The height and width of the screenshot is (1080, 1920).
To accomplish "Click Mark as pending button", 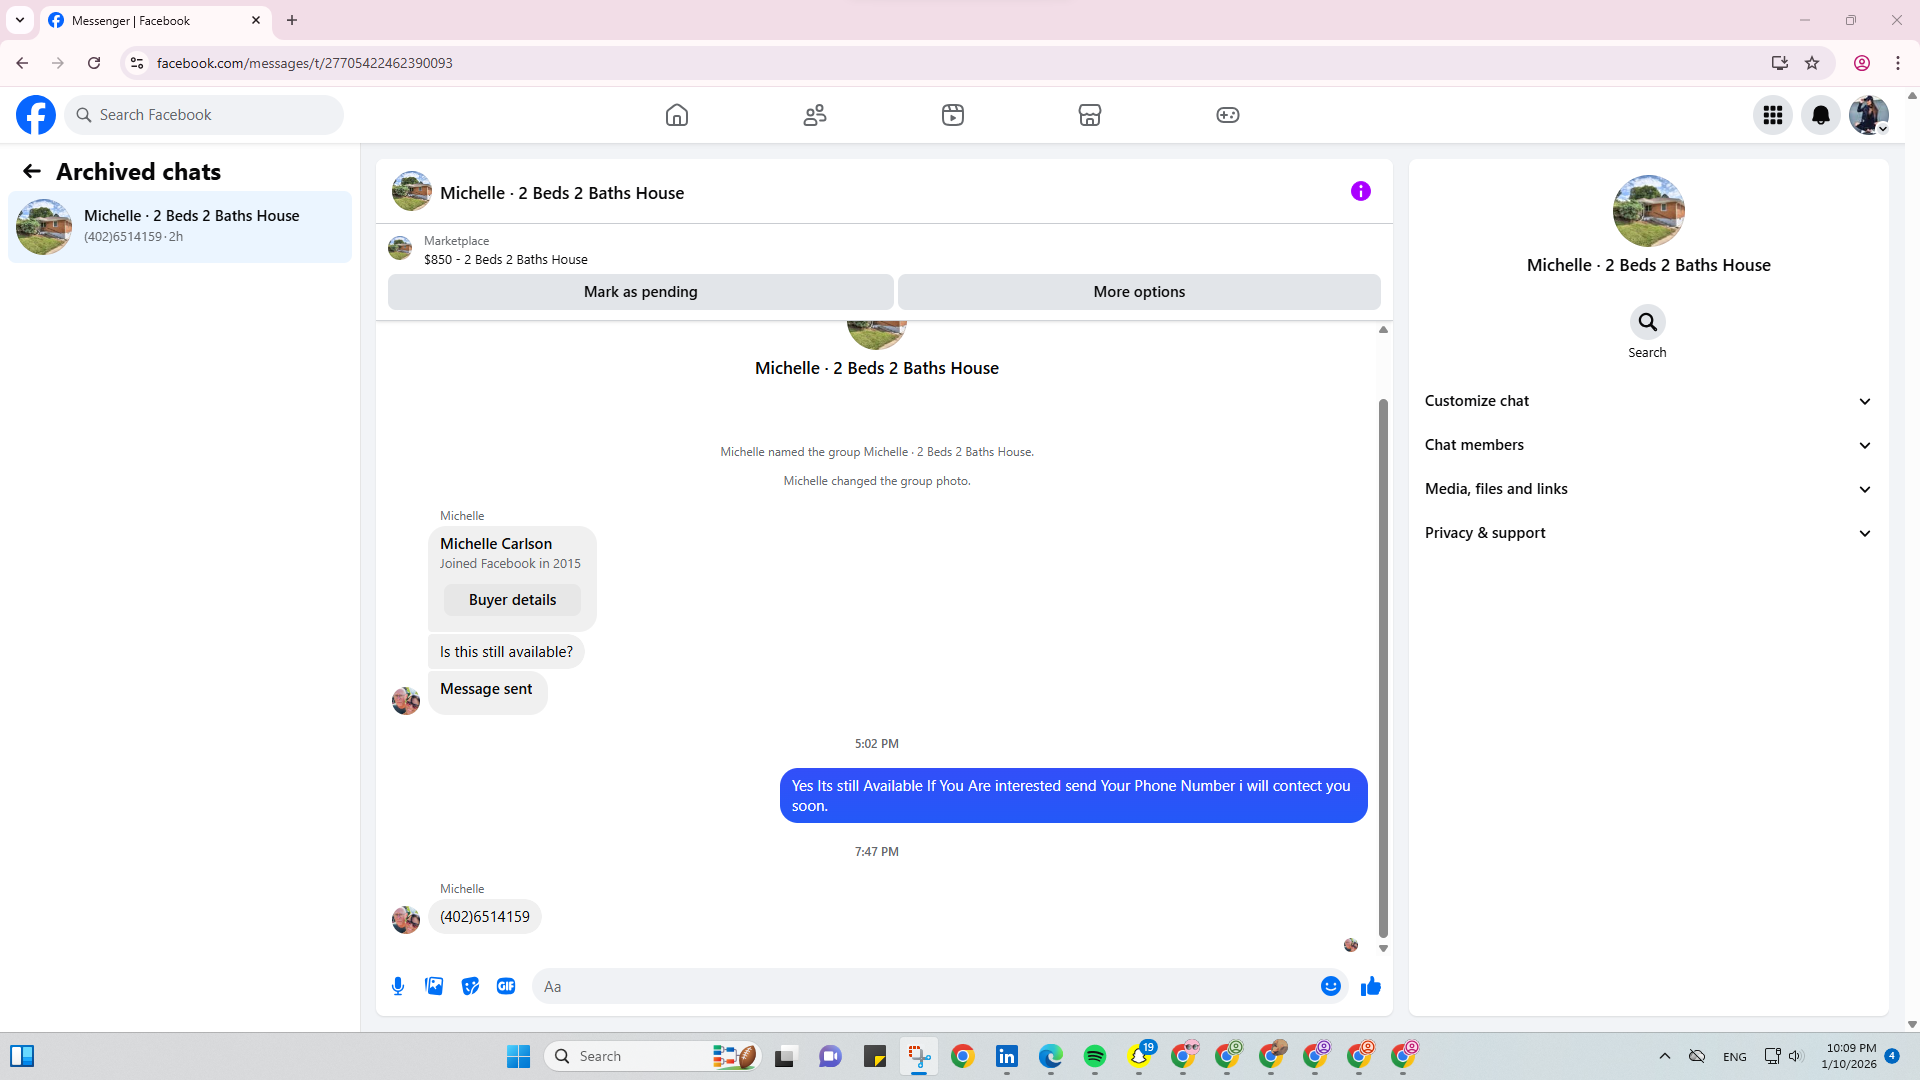I will pyautogui.click(x=640, y=292).
